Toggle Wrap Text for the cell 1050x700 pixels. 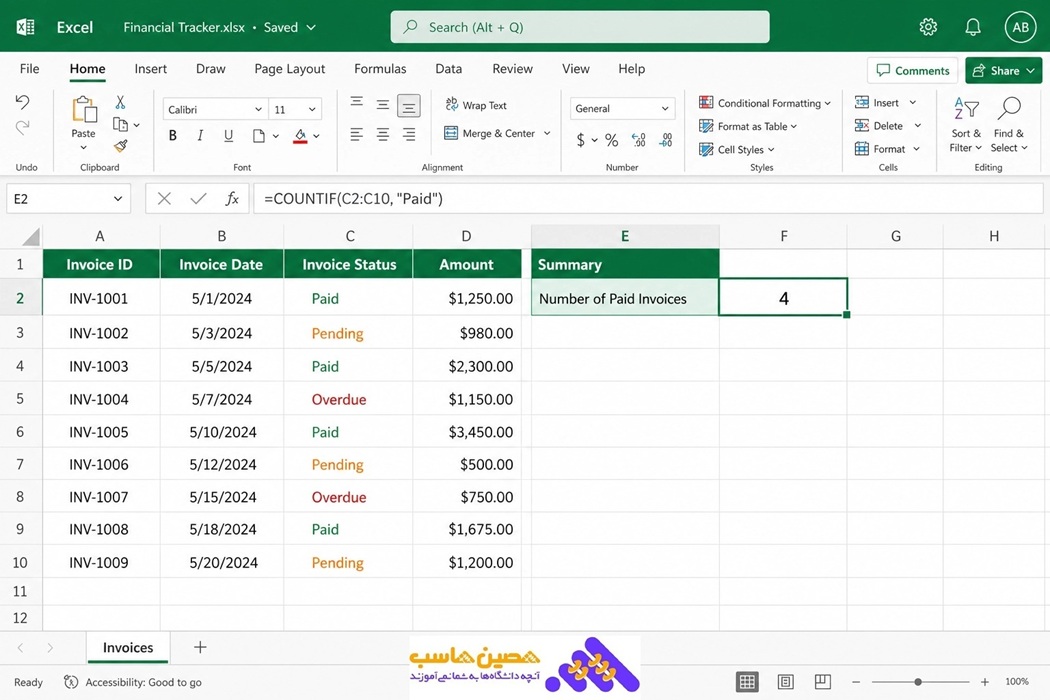[476, 105]
